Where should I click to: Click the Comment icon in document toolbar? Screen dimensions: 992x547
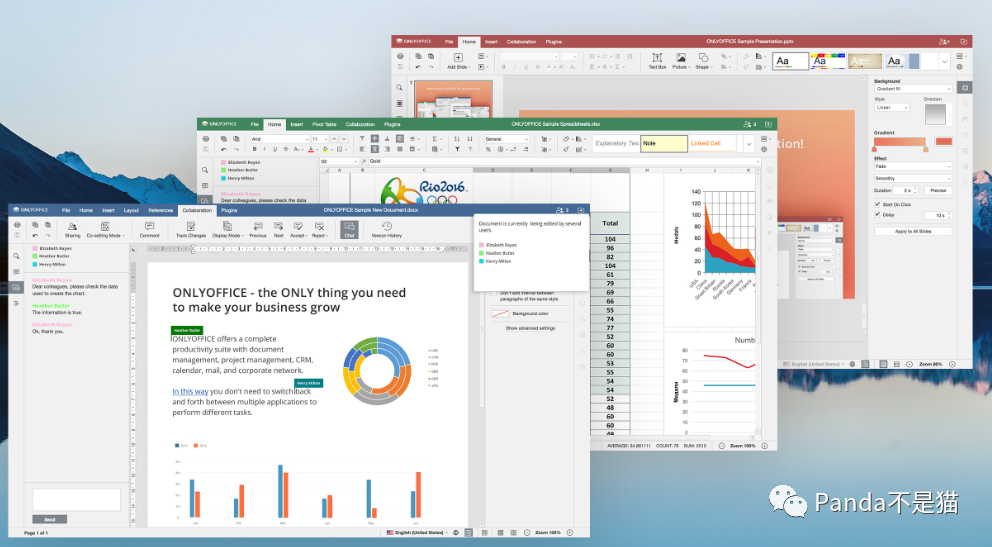click(x=149, y=229)
